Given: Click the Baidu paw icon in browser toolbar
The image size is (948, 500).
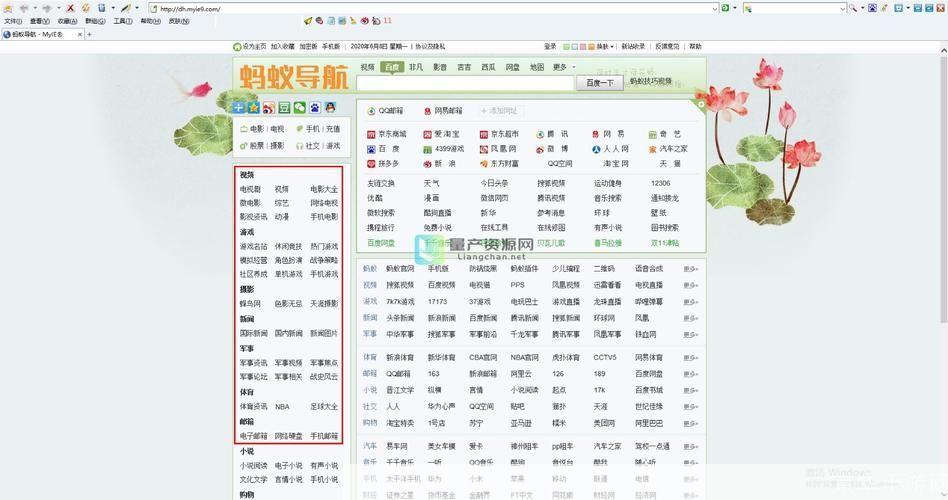Looking at the screenshot, I should point(872,8).
